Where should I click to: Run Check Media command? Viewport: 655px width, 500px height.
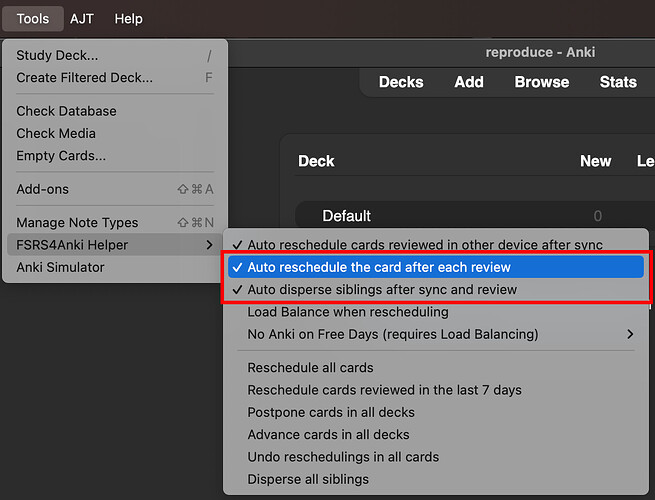pyautogui.click(x=115, y=133)
